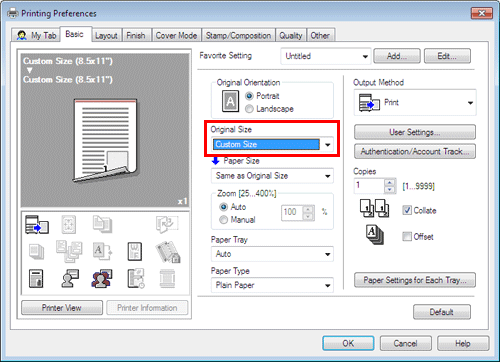Expand the Output Method Print dropdown
Image resolution: width=500 pixels, height=362 pixels.
[x=415, y=103]
